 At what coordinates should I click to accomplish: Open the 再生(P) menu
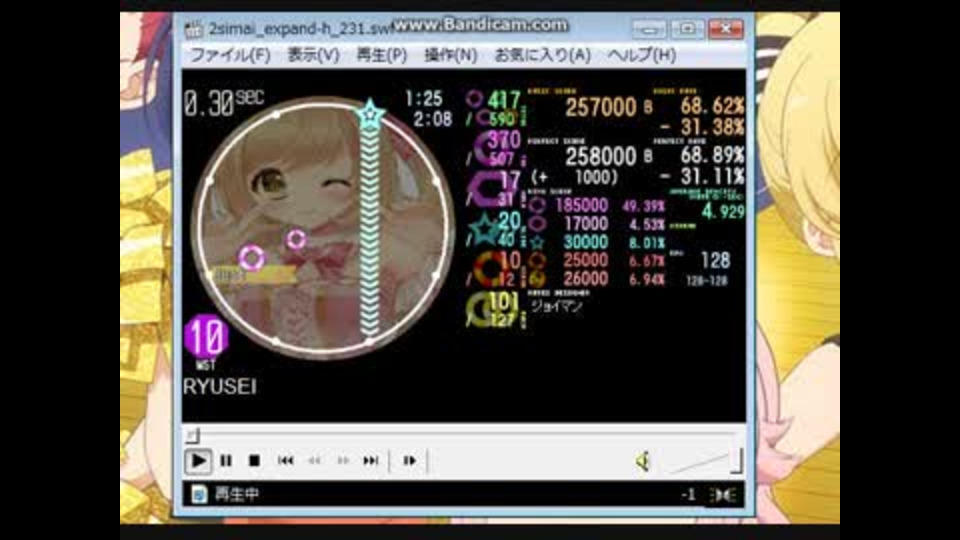(381, 55)
